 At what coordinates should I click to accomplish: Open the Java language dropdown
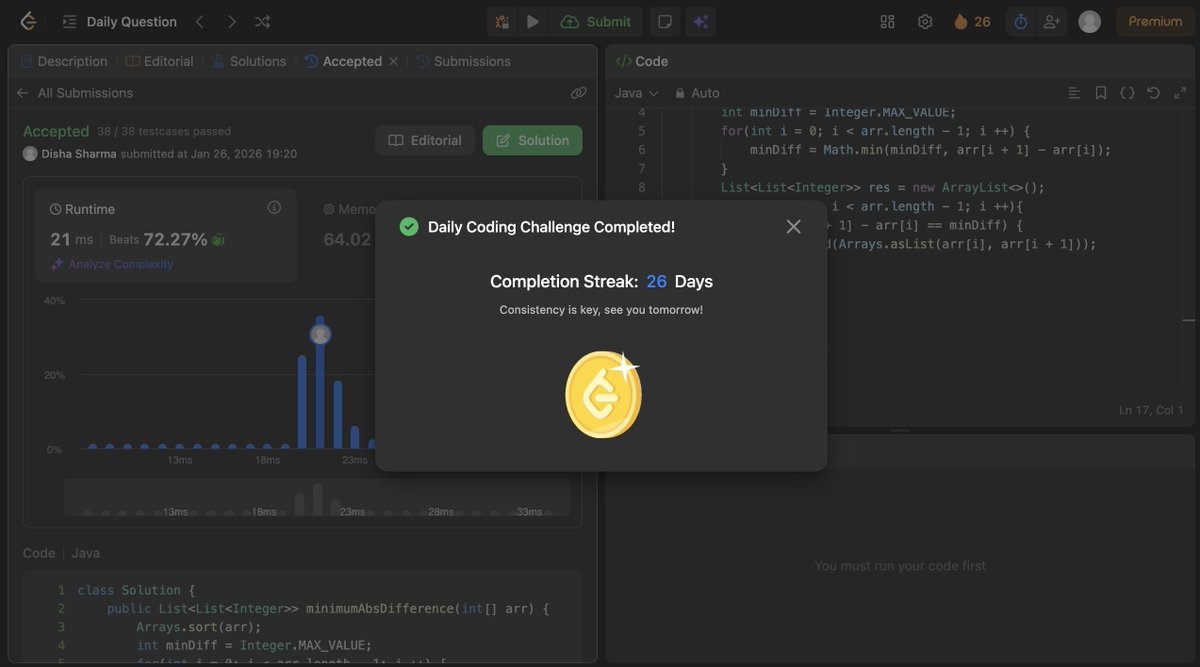(x=636, y=93)
